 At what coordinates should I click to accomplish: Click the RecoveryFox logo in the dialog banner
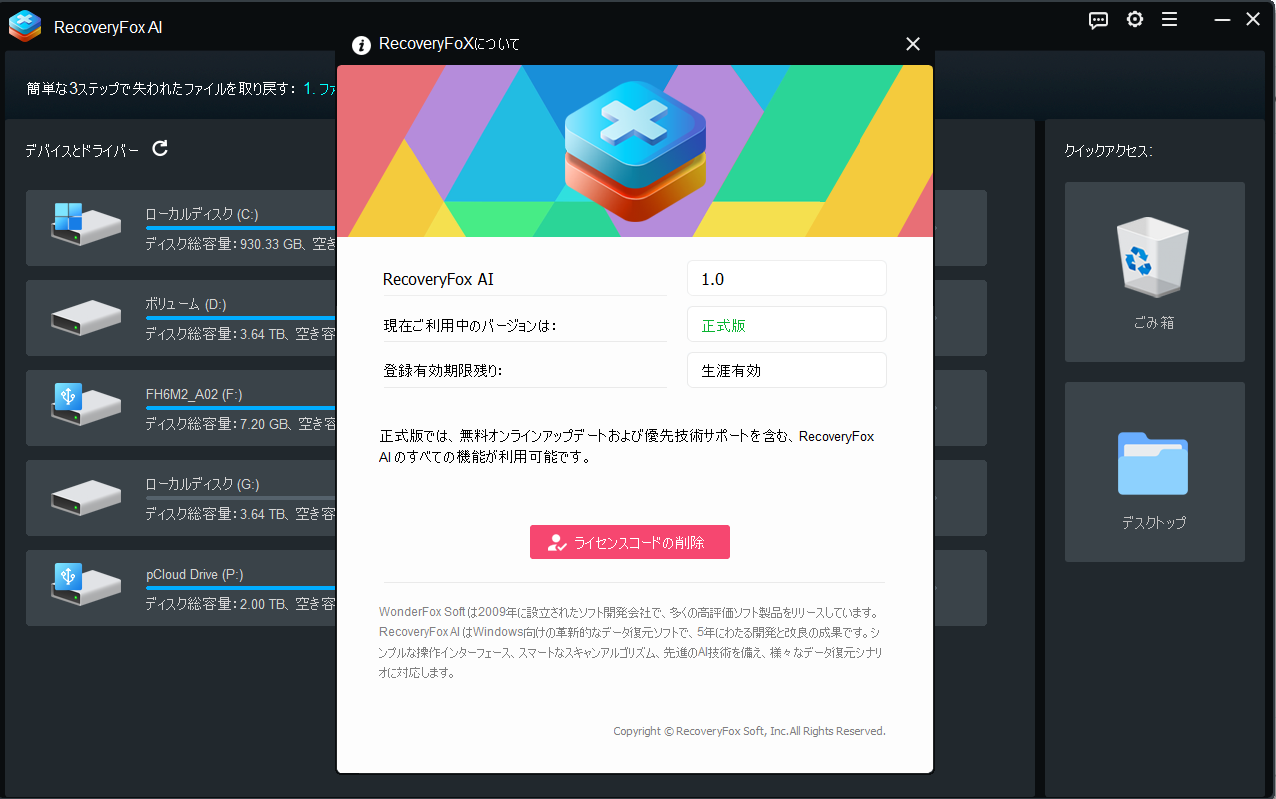tap(635, 150)
